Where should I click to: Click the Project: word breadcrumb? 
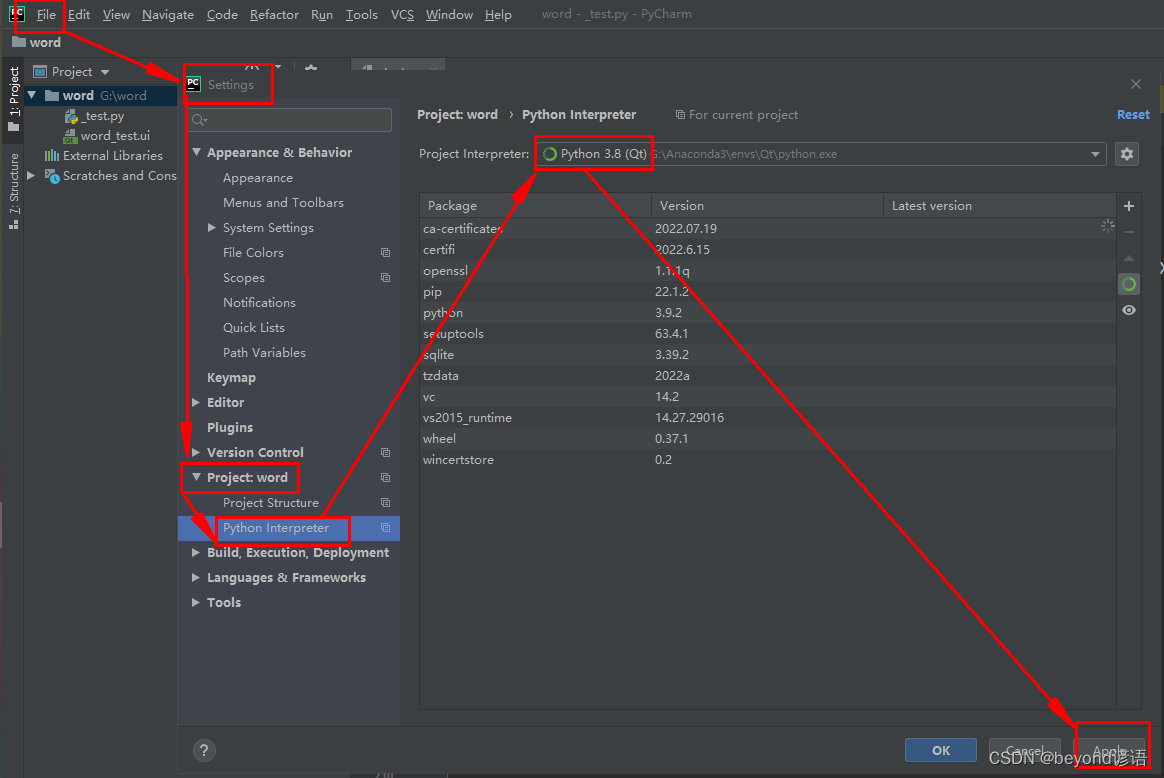[x=457, y=114]
